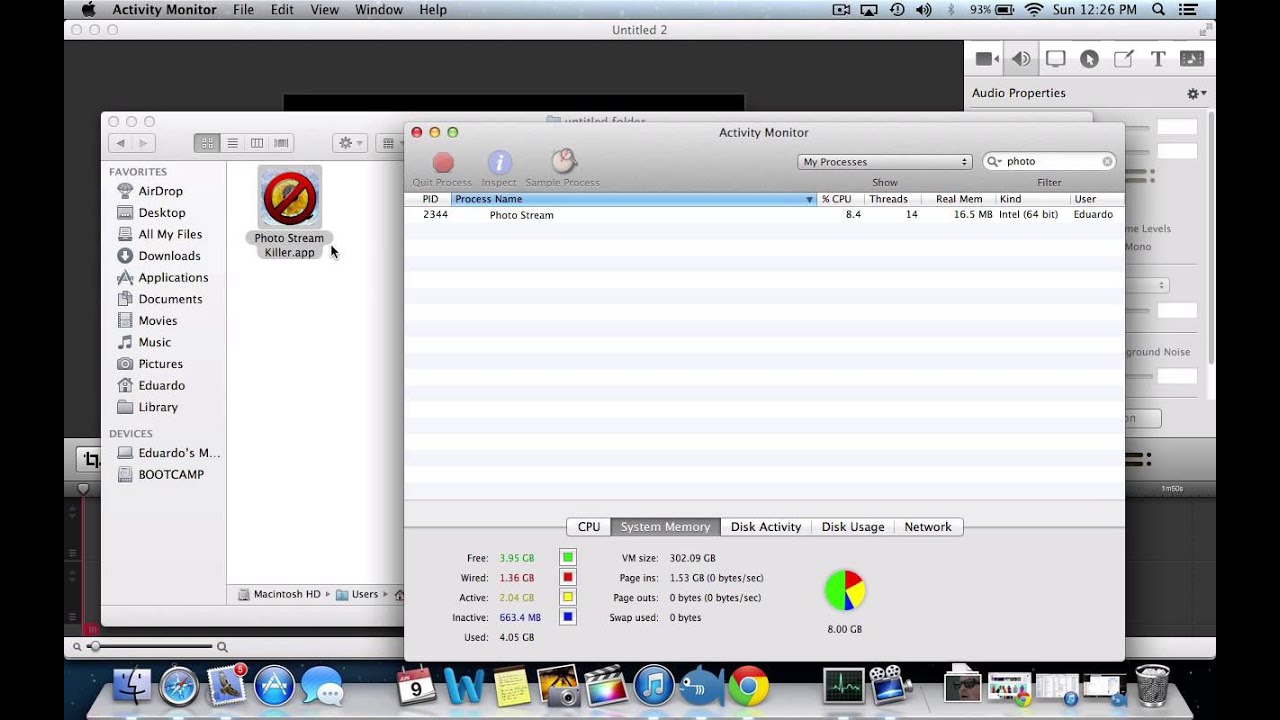Open Callout properties pointer tab

pos(1089,59)
